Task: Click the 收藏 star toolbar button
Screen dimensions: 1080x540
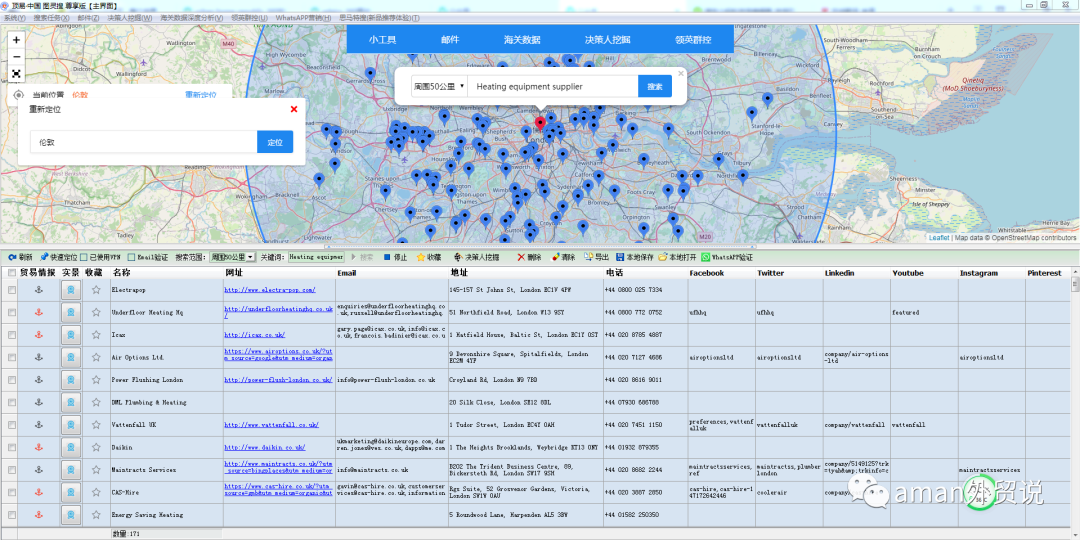Action: coord(428,257)
